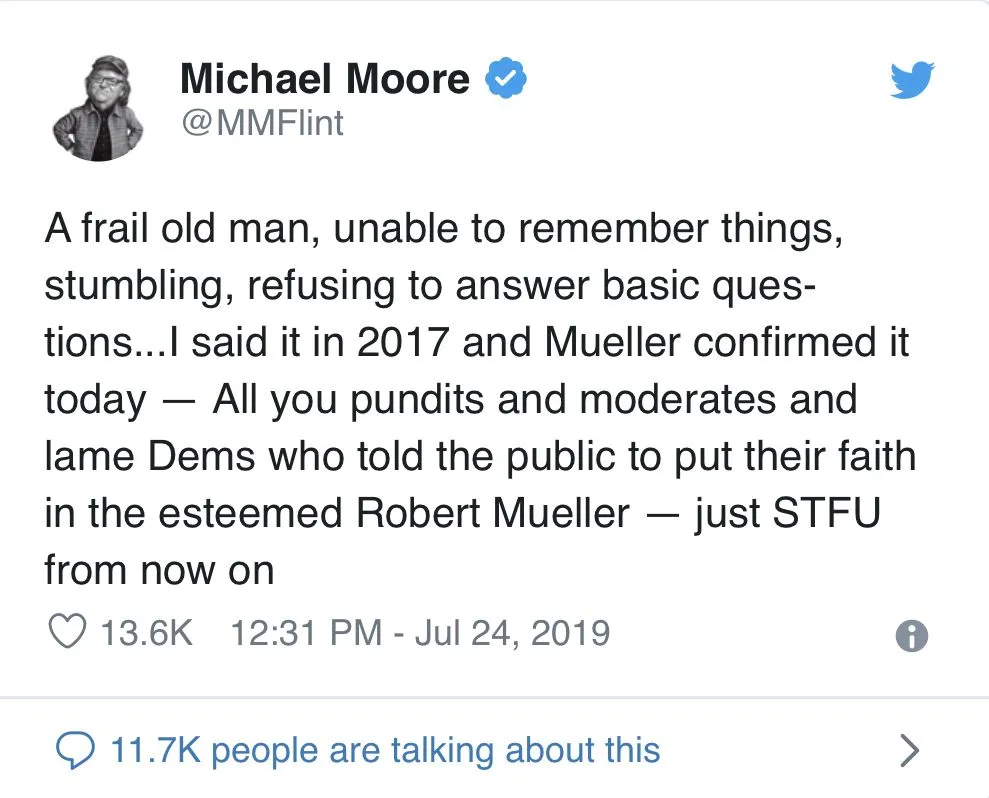989x798 pixels.
Task: Click "Robert Mueller" in the tweet text
Action: tap(494, 513)
